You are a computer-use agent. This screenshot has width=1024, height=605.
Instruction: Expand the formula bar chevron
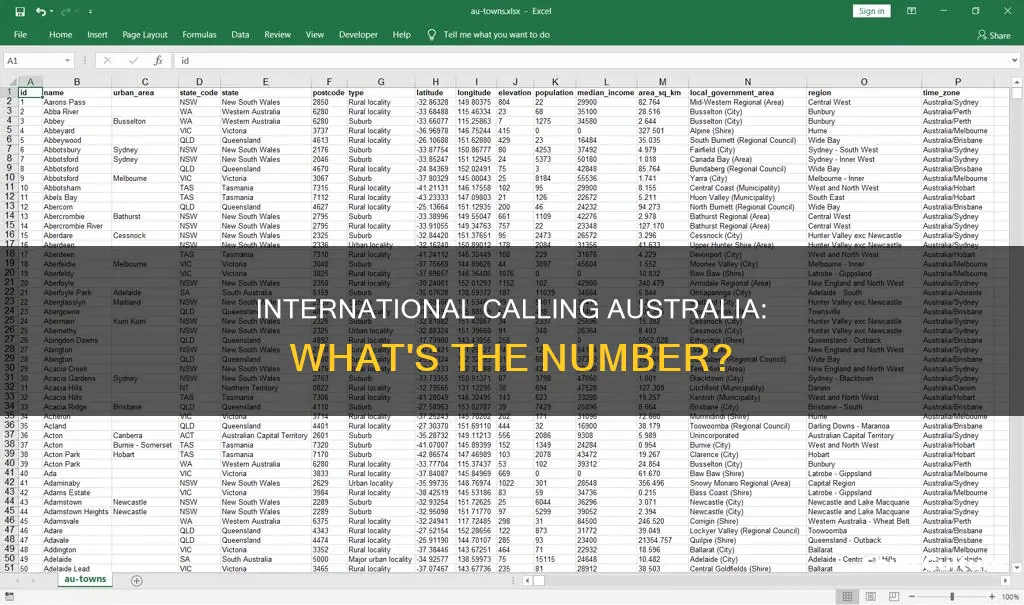(x=1014, y=61)
